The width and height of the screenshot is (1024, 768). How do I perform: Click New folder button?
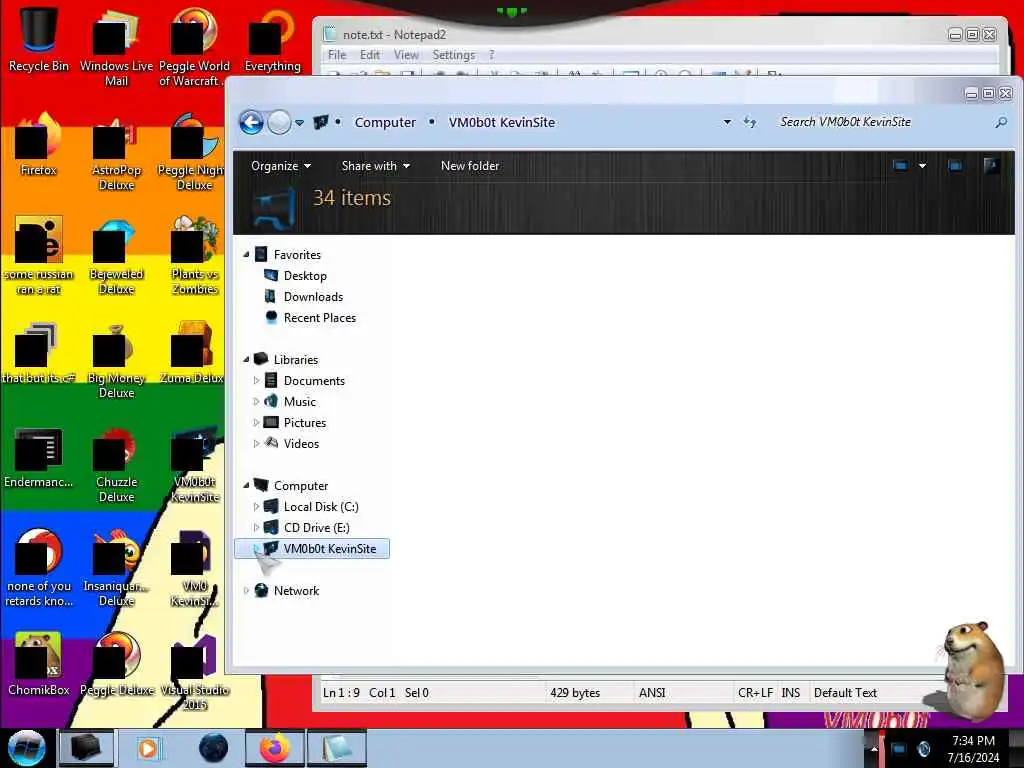pyautogui.click(x=470, y=166)
